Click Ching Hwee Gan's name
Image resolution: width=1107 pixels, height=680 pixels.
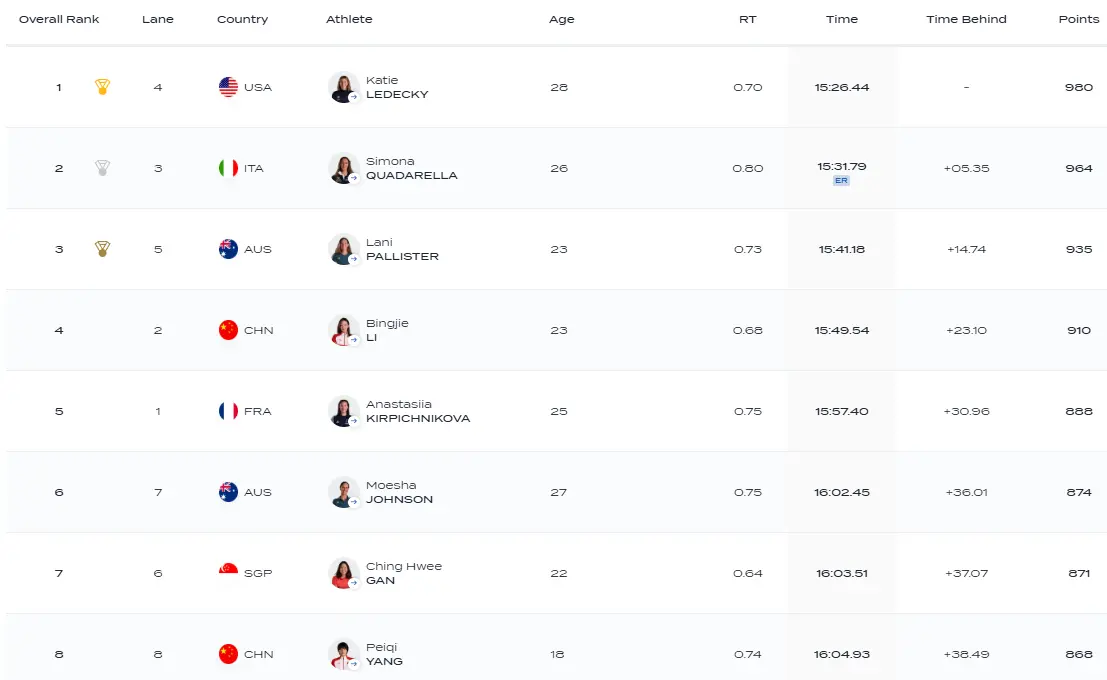tap(404, 573)
